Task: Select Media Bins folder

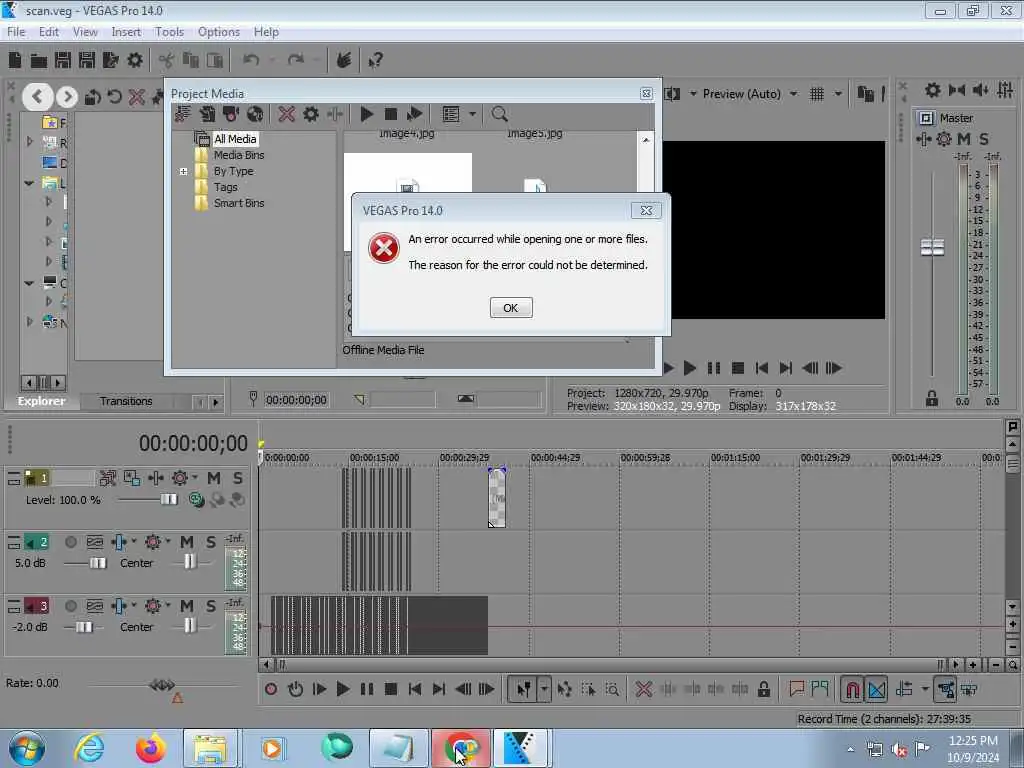Action: pyautogui.click(x=239, y=155)
